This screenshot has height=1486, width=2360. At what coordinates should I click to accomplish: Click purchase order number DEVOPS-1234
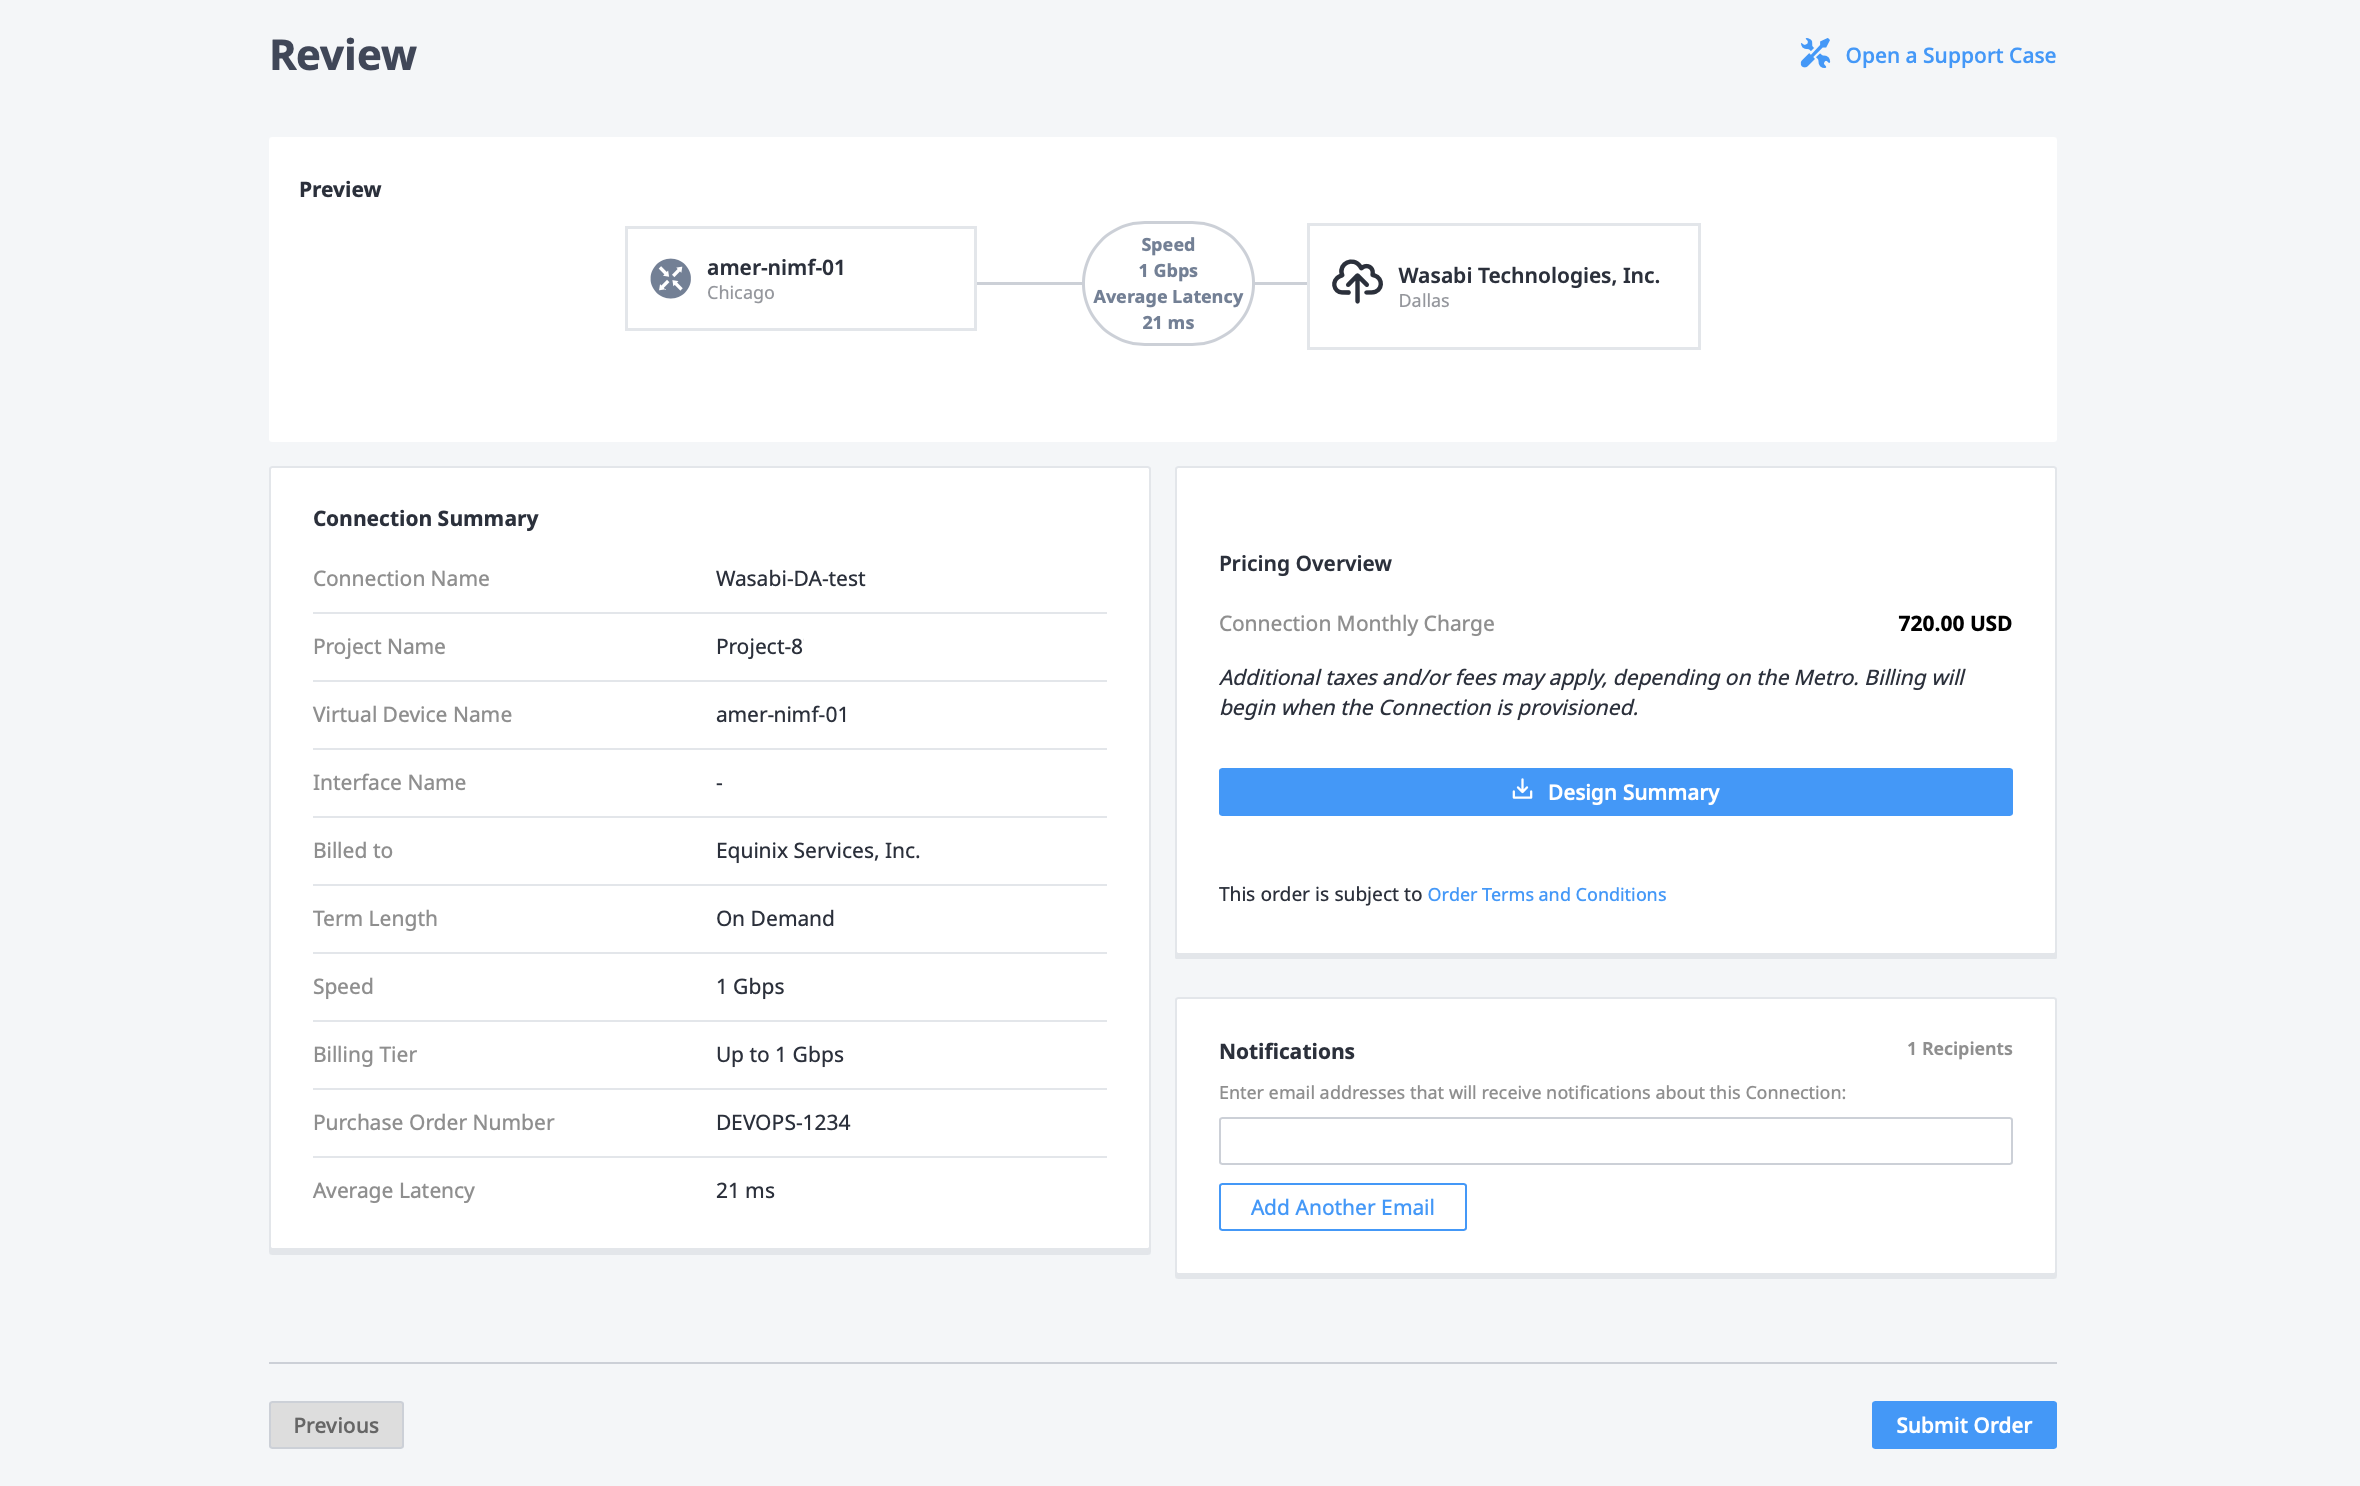pos(783,1122)
